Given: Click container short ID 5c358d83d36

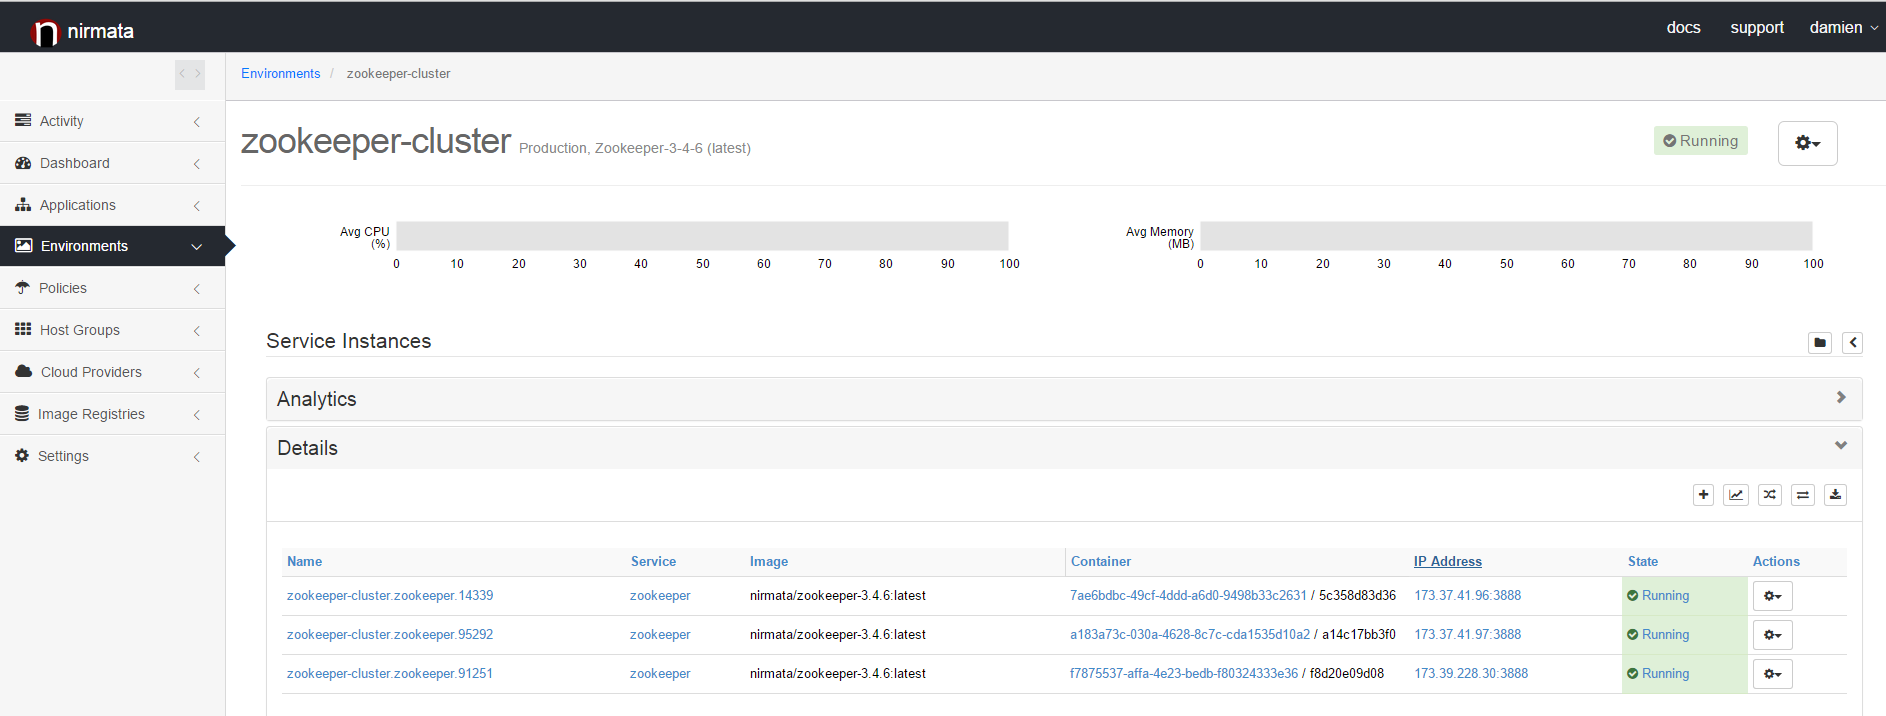Looking at the screenshot, I should point(1357,596).
